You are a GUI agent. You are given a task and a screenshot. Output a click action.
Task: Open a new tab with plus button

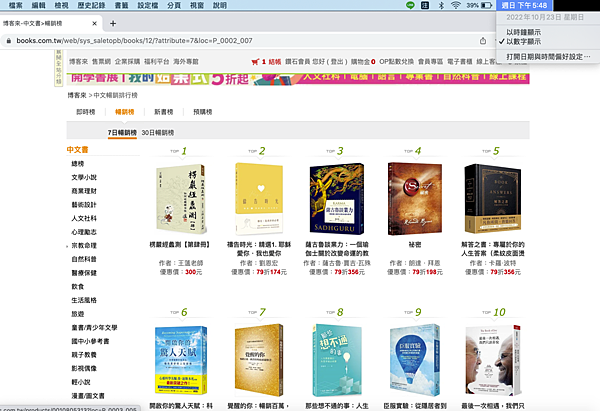click(113, 23)
